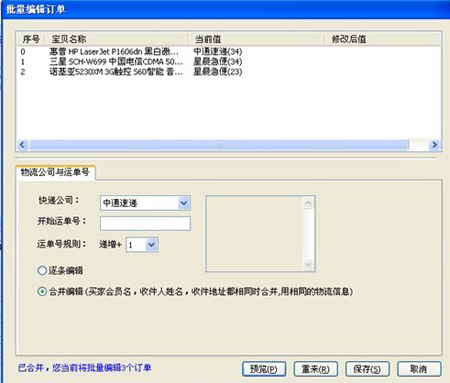Click the preview box scroll down arrow

coord(308,265)
